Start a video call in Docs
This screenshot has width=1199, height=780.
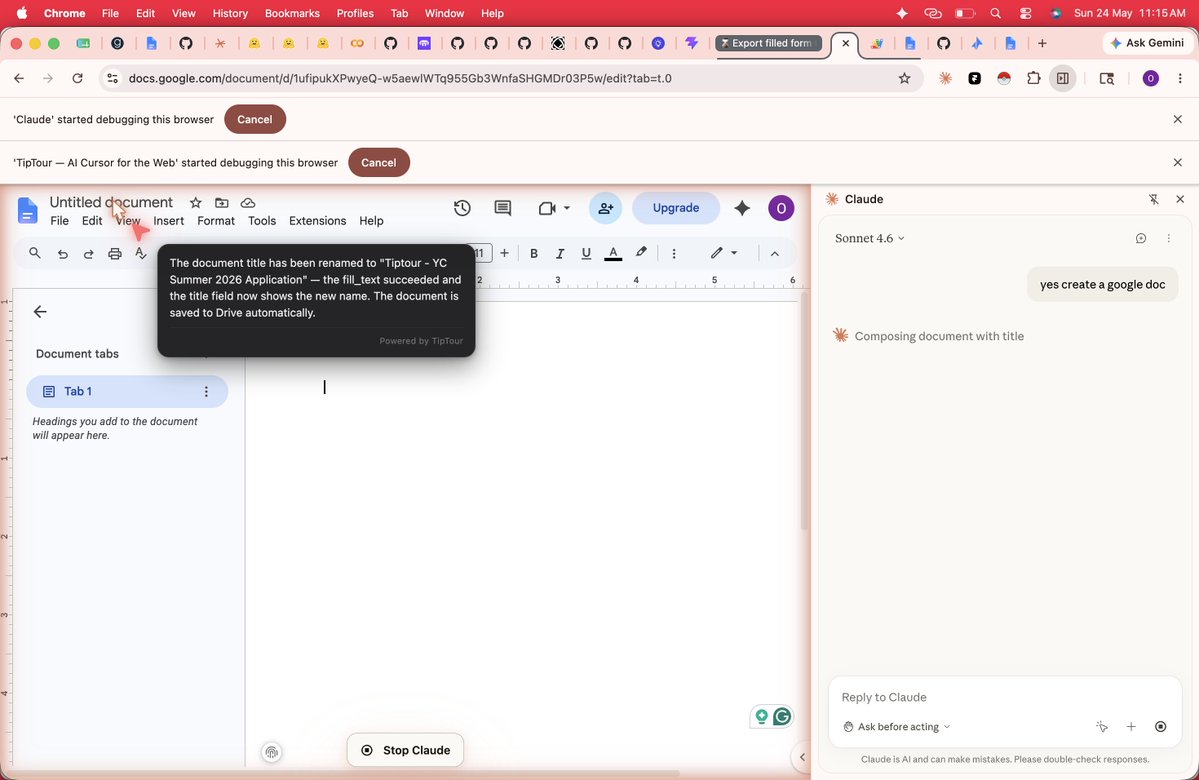click(547, 208)
